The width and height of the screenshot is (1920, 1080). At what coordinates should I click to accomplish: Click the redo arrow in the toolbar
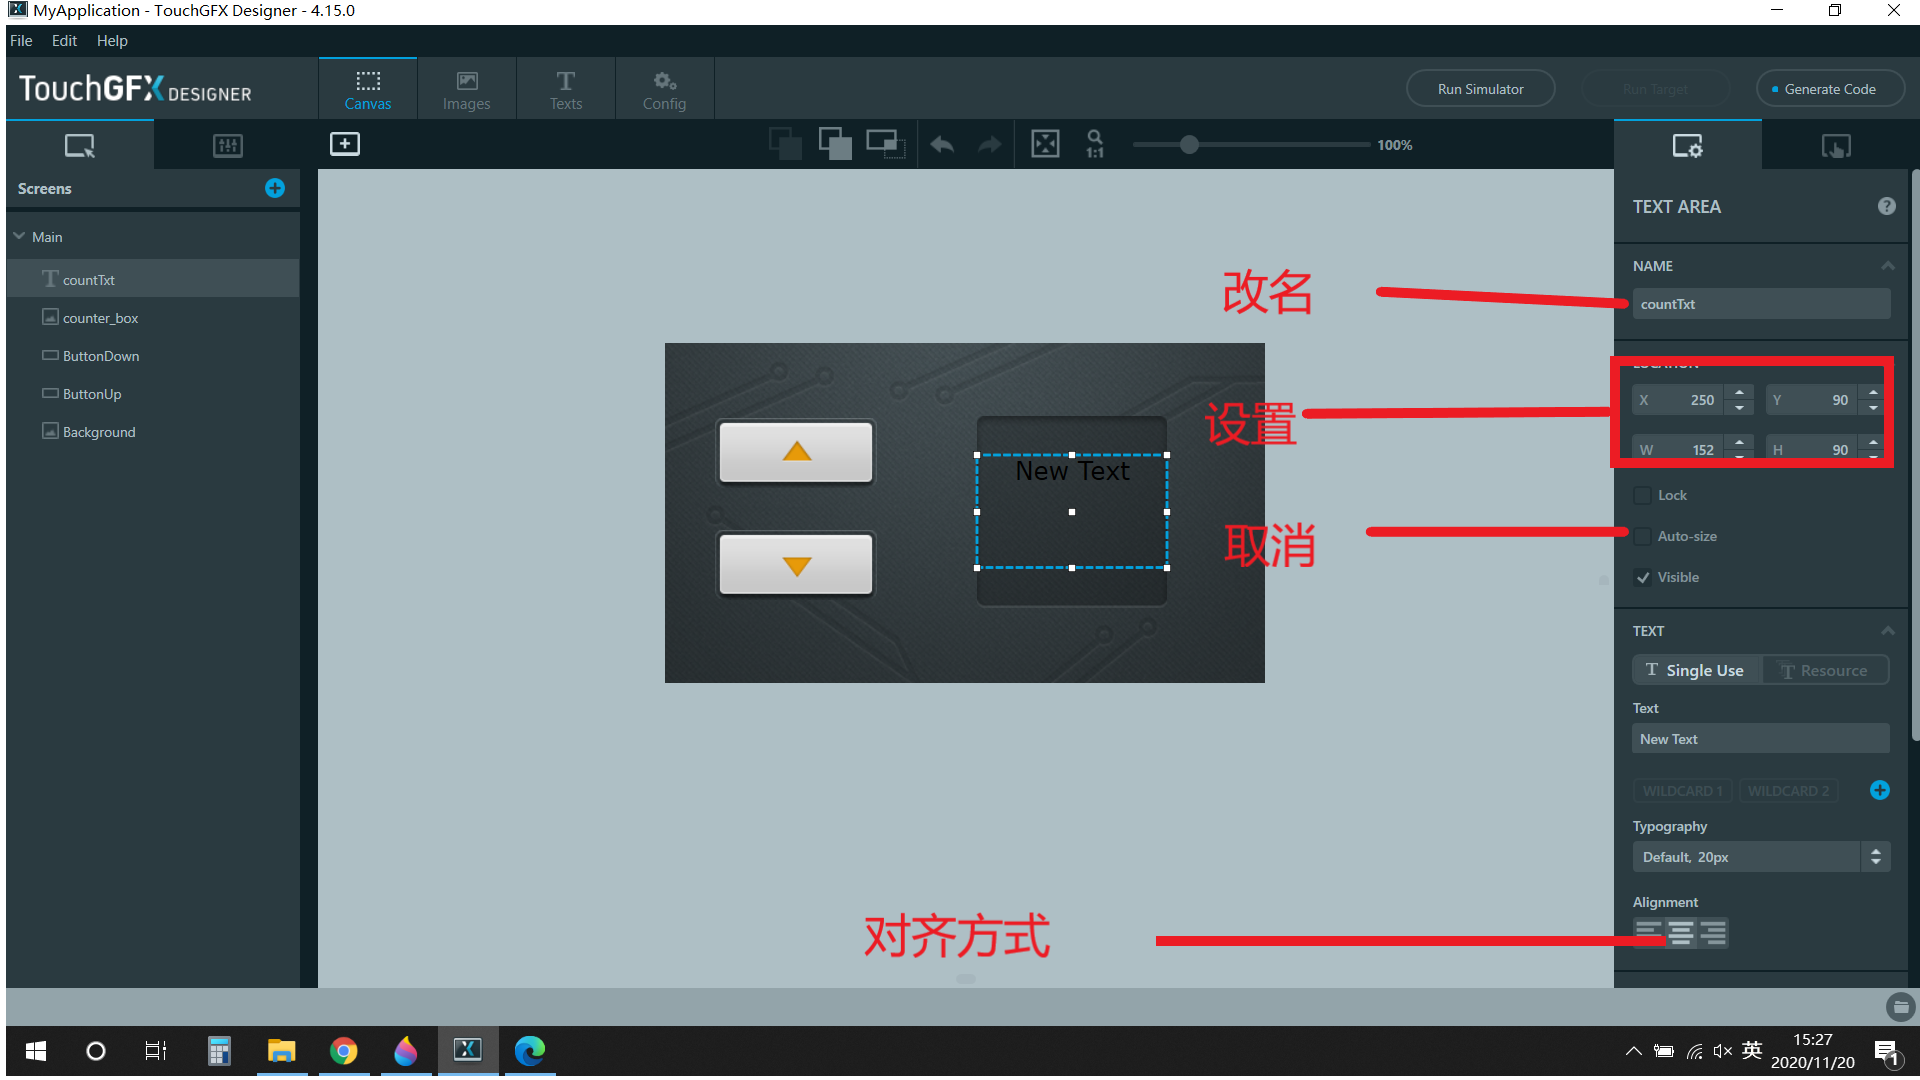(989, 144)
